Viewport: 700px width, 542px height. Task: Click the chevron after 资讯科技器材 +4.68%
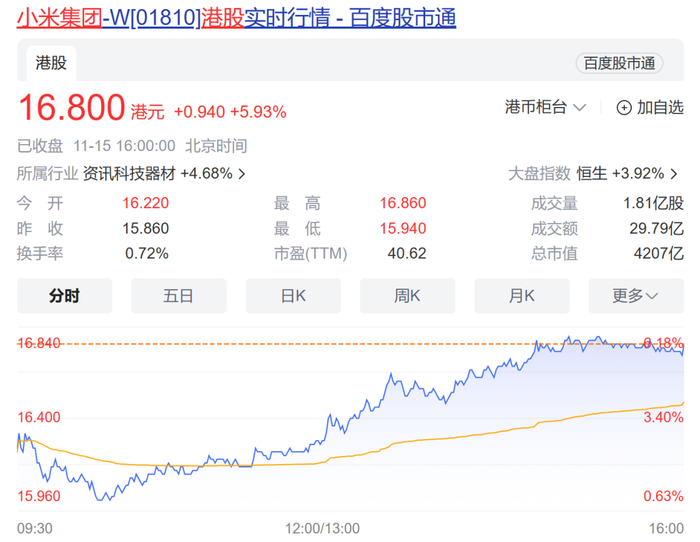(x=242, y=174)
